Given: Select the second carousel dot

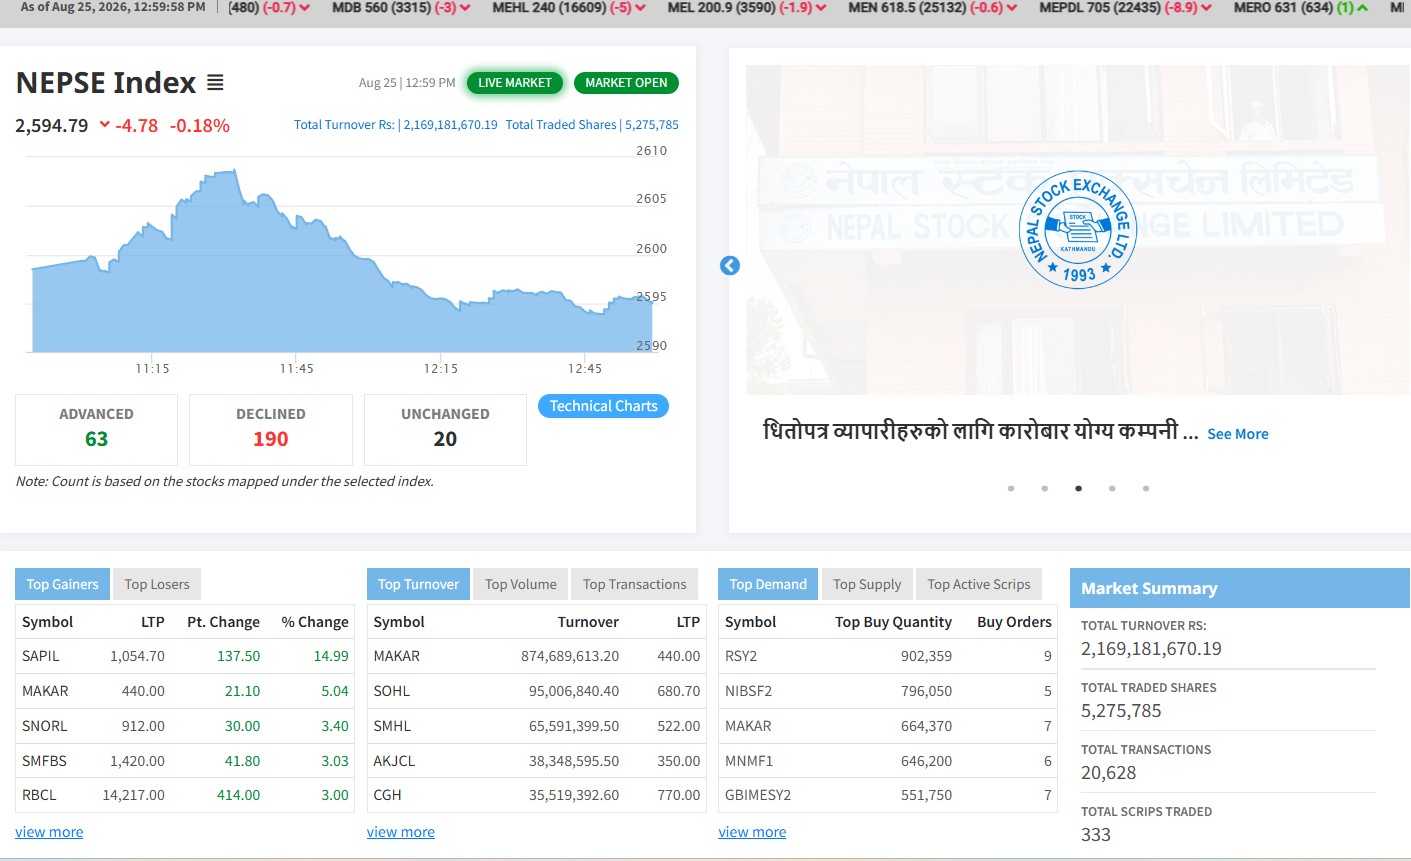Looking at the screenshot, I should pyautogui.click(x=1045, y=489).
